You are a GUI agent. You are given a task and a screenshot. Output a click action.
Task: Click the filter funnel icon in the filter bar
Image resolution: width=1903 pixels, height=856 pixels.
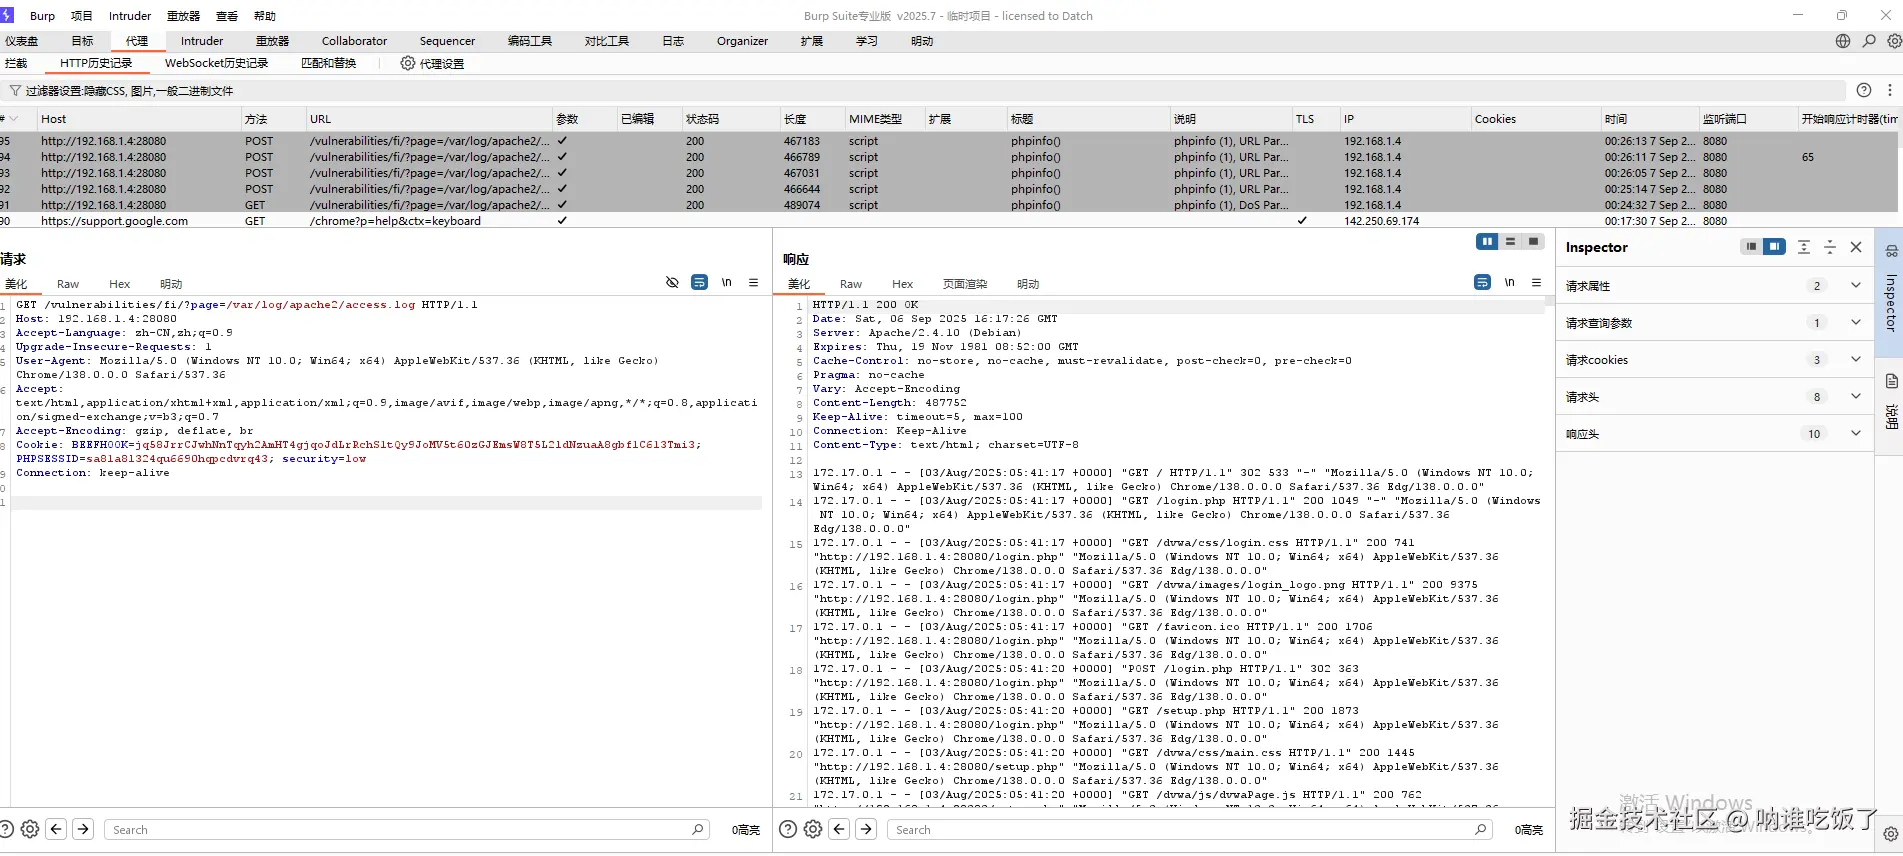click(x=15, y=91)
